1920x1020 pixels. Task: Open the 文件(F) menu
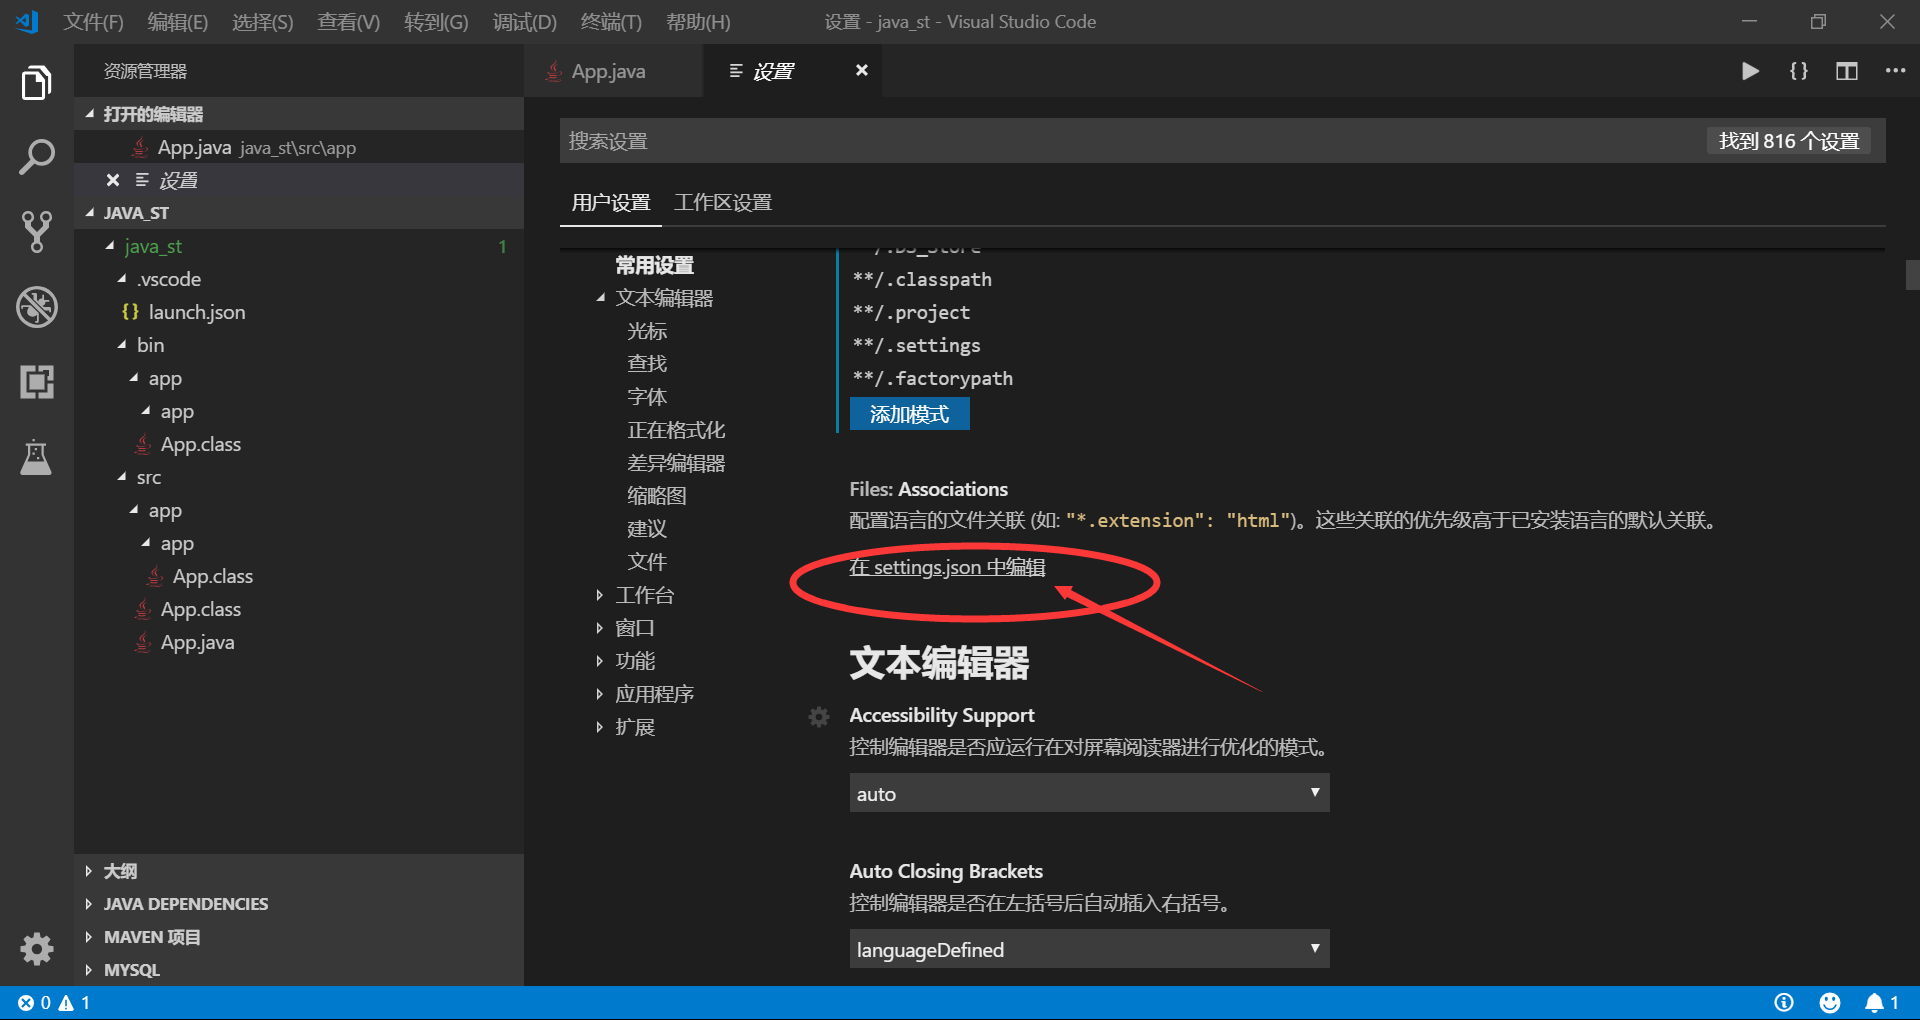click(x=93, y=21)
